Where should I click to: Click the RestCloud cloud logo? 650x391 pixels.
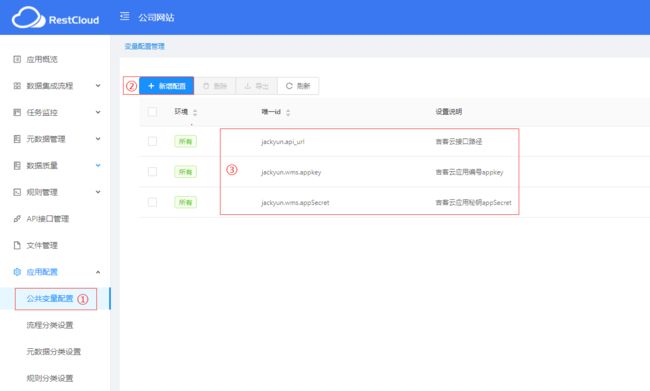28,18
